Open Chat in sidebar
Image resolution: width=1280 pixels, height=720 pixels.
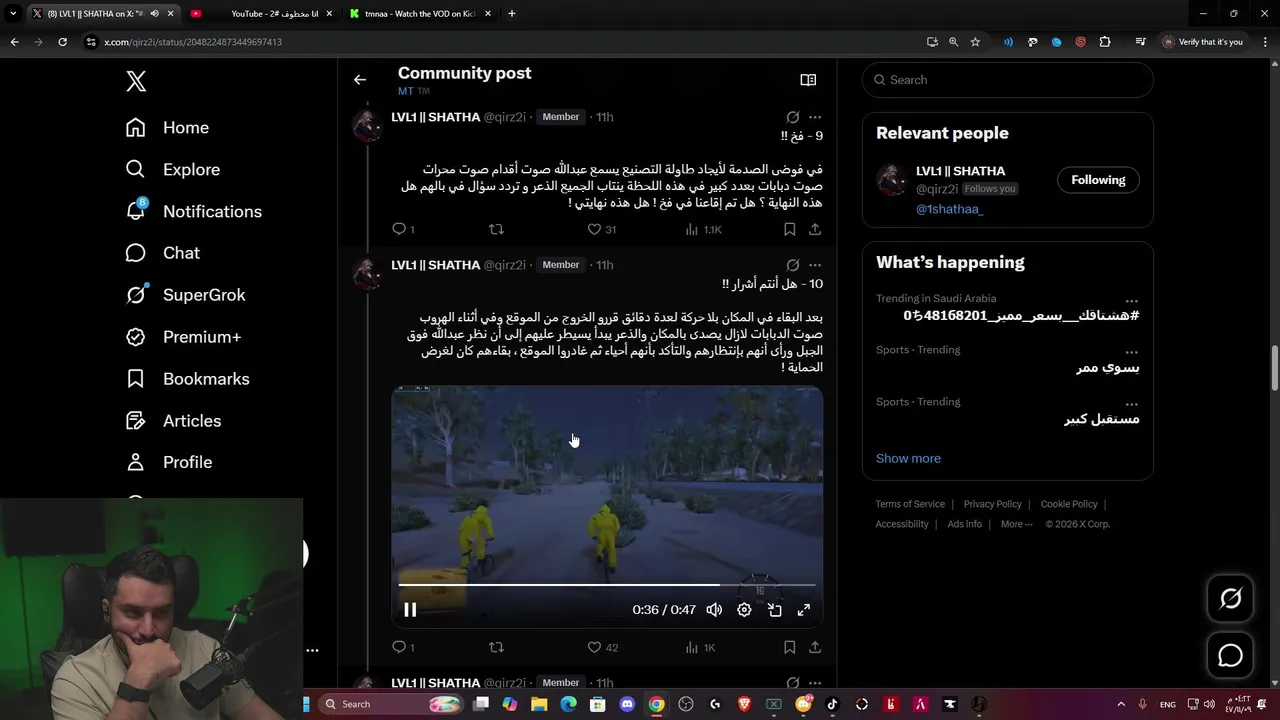[x=162, y=254]
